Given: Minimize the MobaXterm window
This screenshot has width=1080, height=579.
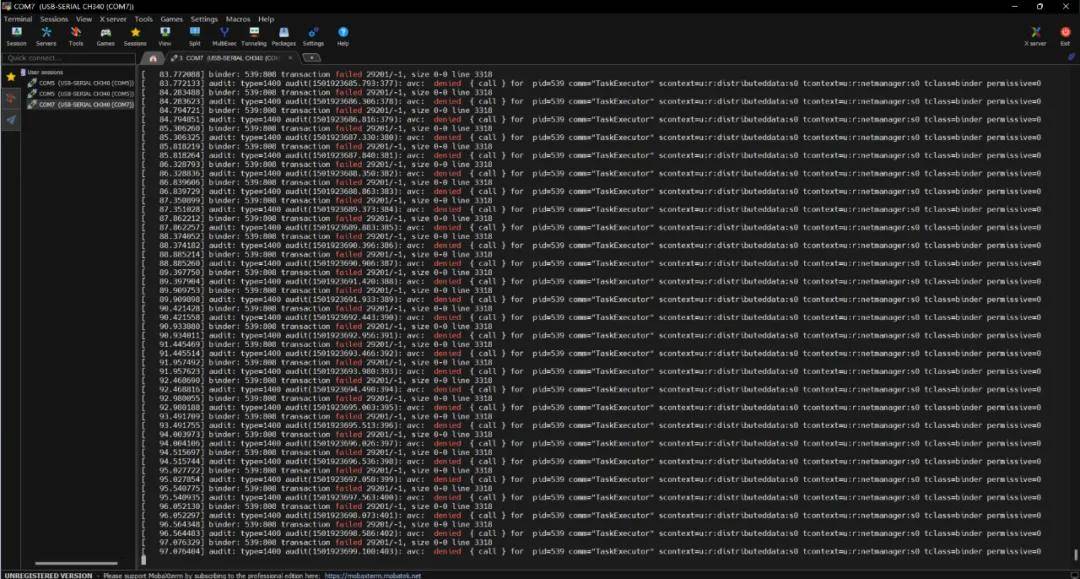Looking at the screenshot, I should [1015, 6].
